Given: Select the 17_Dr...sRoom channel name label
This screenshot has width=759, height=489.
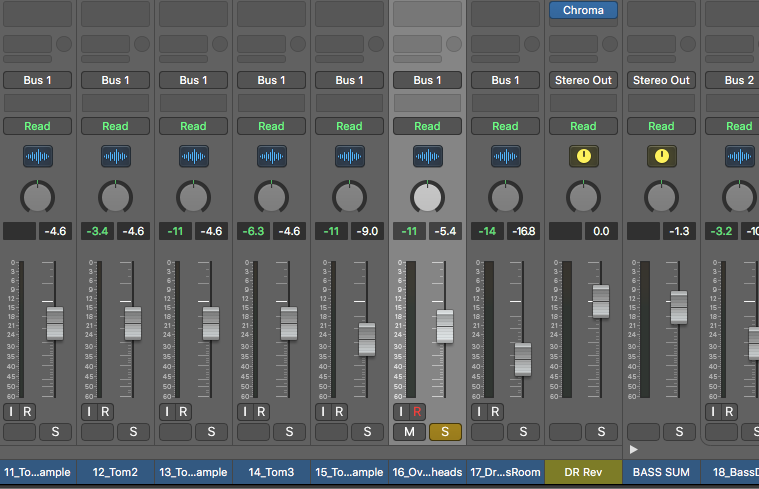Looking at the screenshot, I should tap(505, 472).
